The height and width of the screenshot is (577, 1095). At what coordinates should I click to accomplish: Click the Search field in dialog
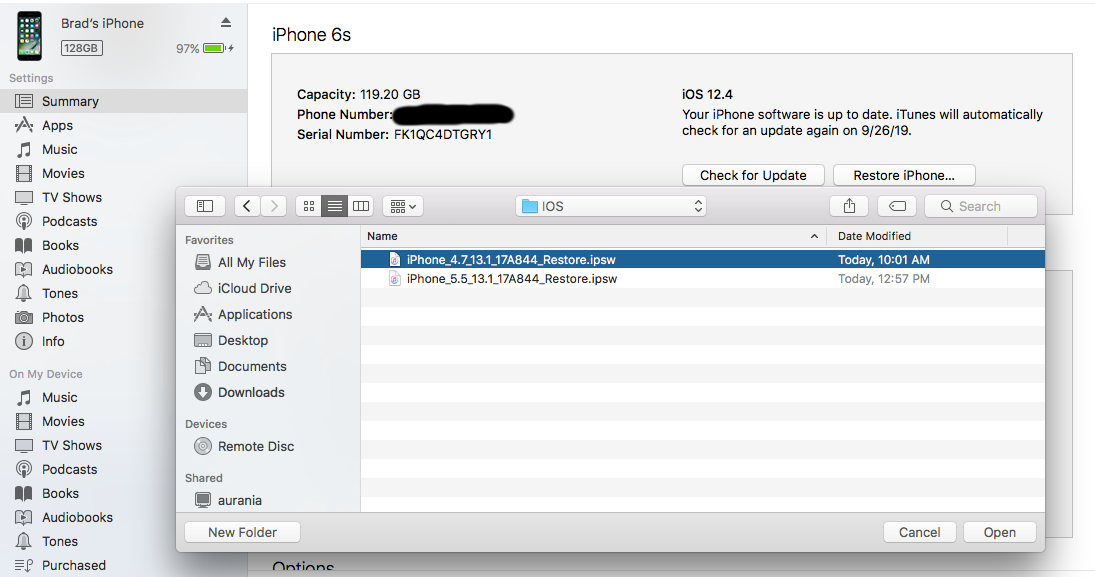980,206
